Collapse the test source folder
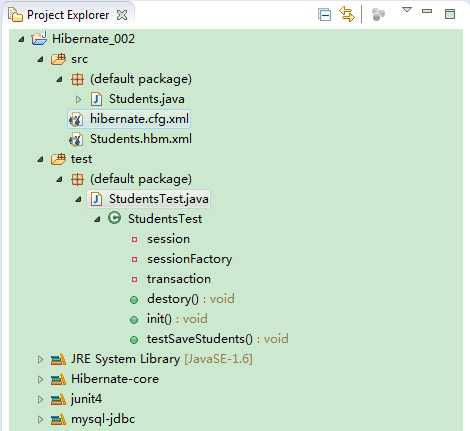Image resolution: width=470 pixels, height=431 pixels. point(40,159)
